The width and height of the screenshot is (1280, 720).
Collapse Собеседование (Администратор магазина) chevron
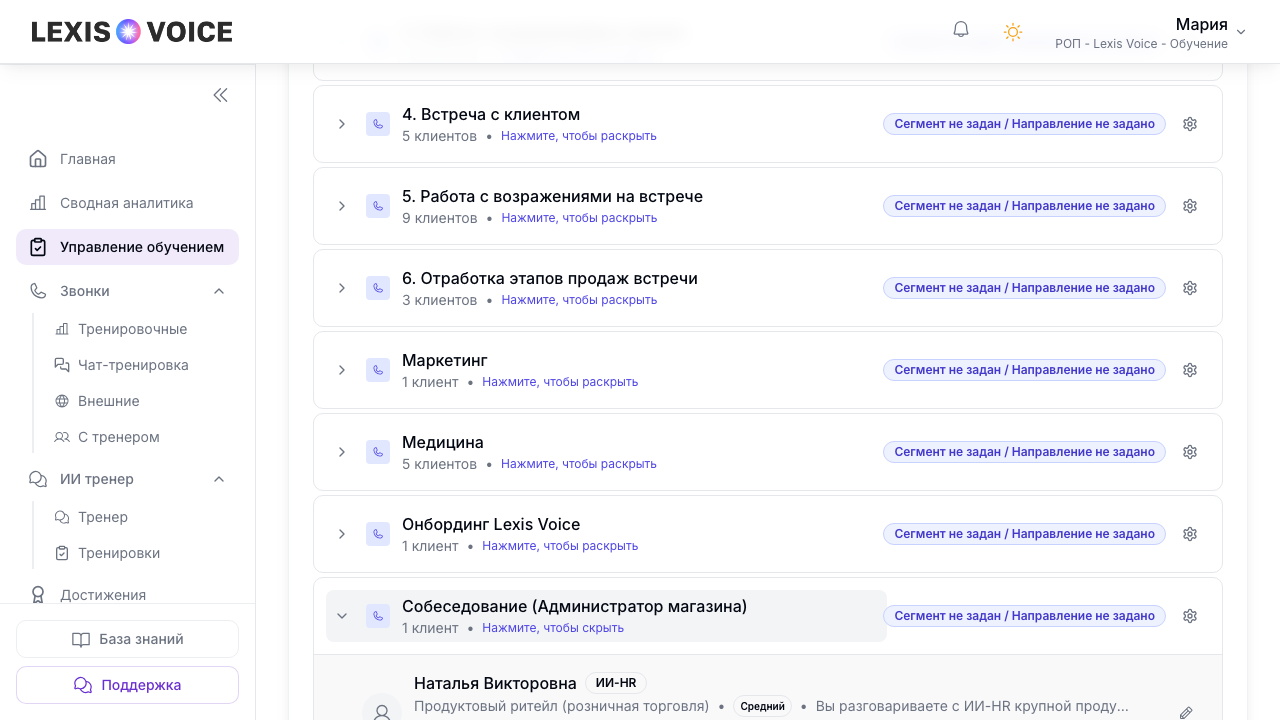342,616
